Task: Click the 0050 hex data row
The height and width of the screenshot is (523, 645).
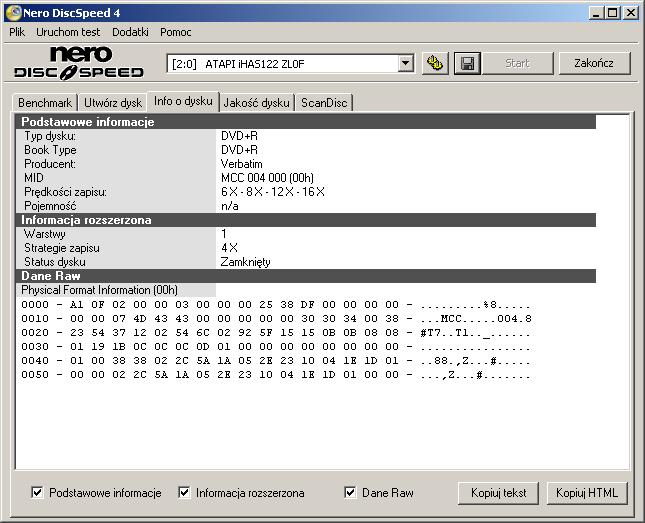Action: (x=276, y=375)
